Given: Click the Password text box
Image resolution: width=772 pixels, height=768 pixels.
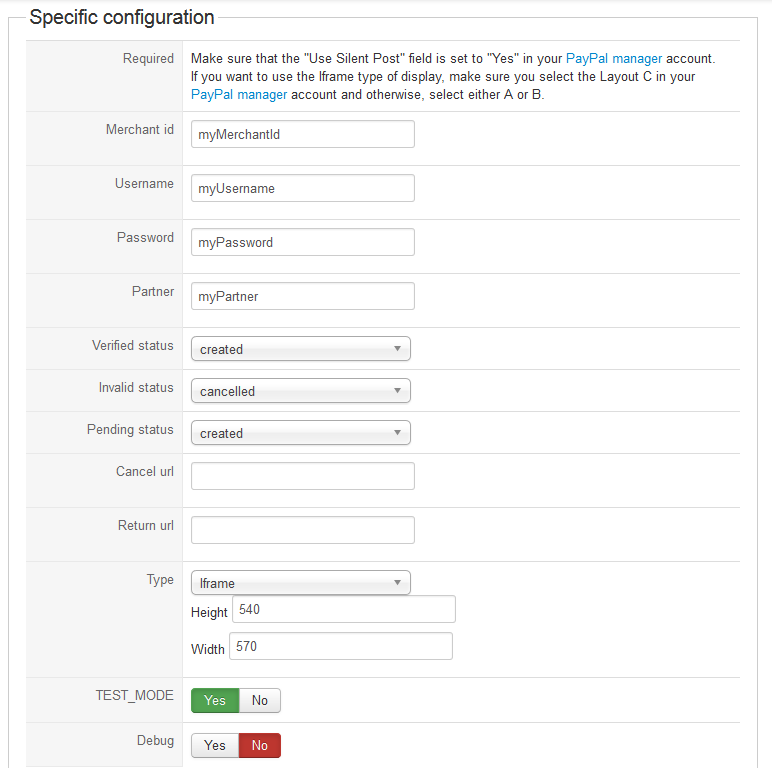Looking at the screenshot, I should point(303,242).
